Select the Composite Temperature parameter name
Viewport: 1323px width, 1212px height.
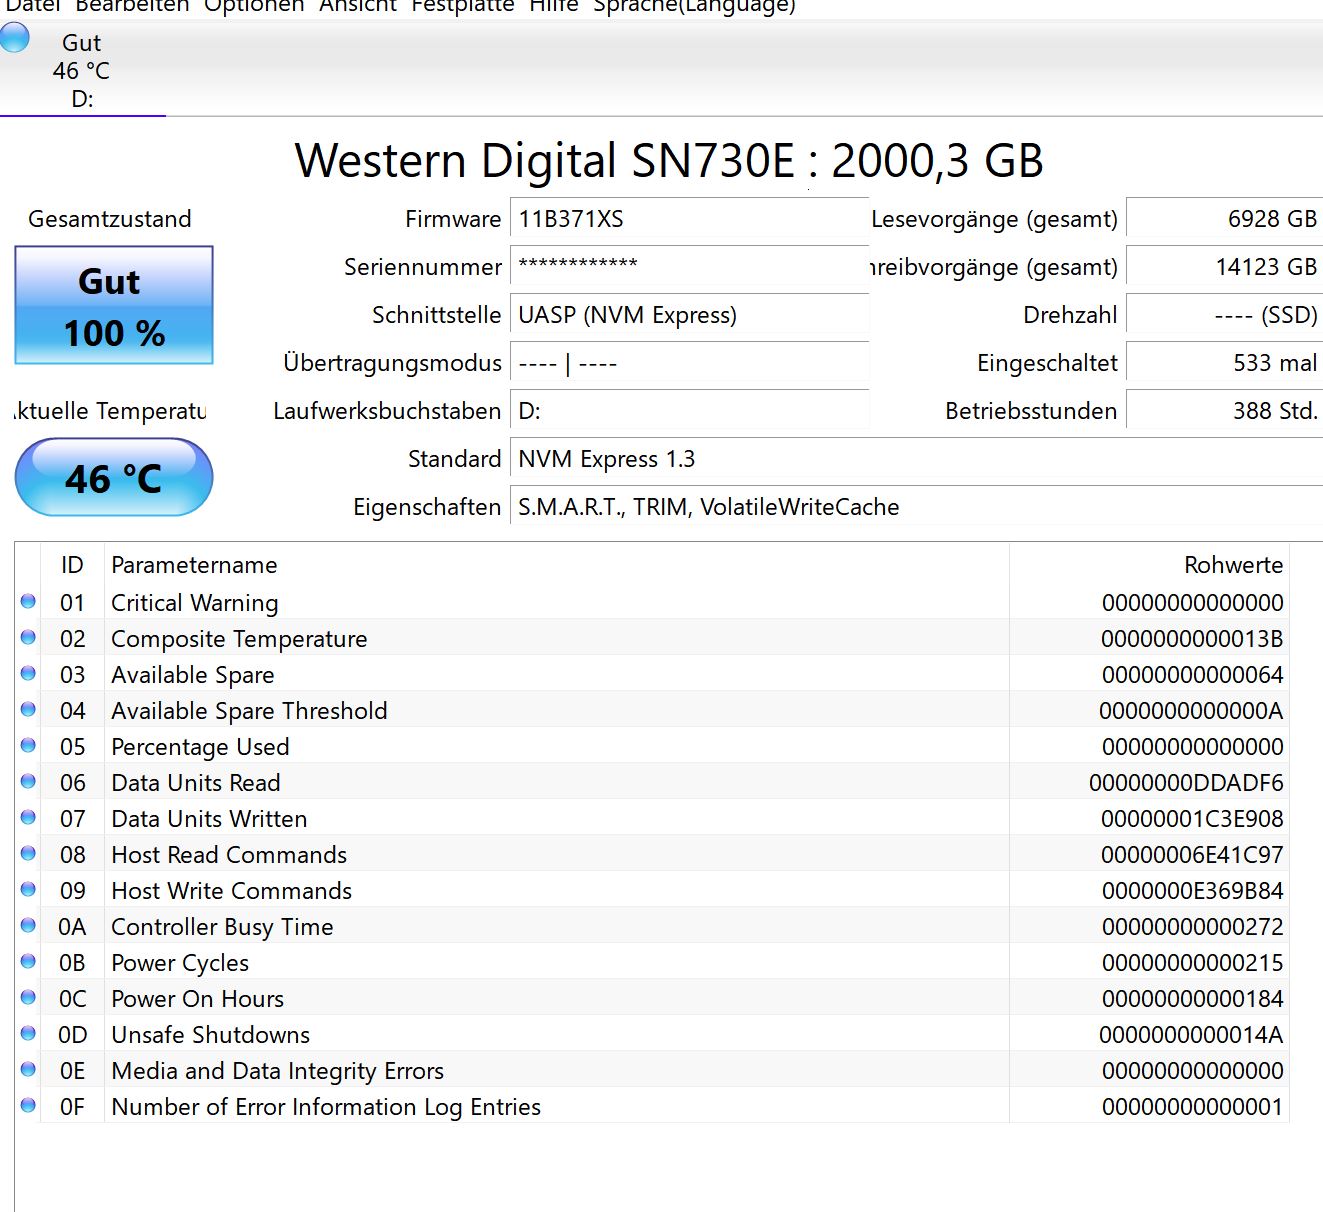click(239, 639)
